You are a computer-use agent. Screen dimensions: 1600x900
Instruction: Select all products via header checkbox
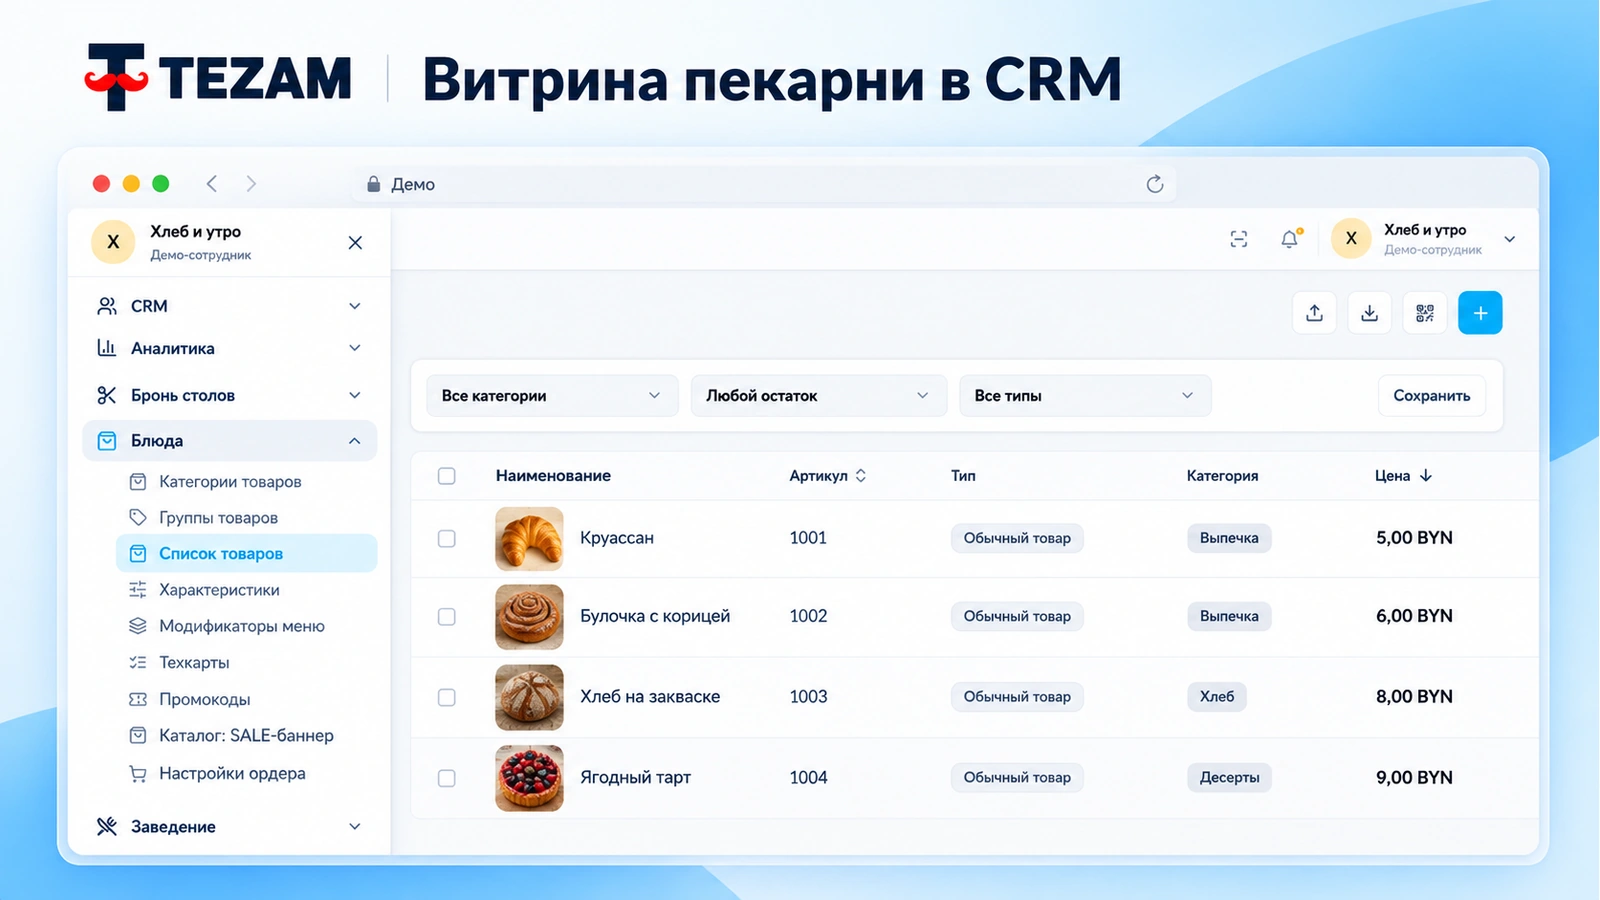[447, 476]
